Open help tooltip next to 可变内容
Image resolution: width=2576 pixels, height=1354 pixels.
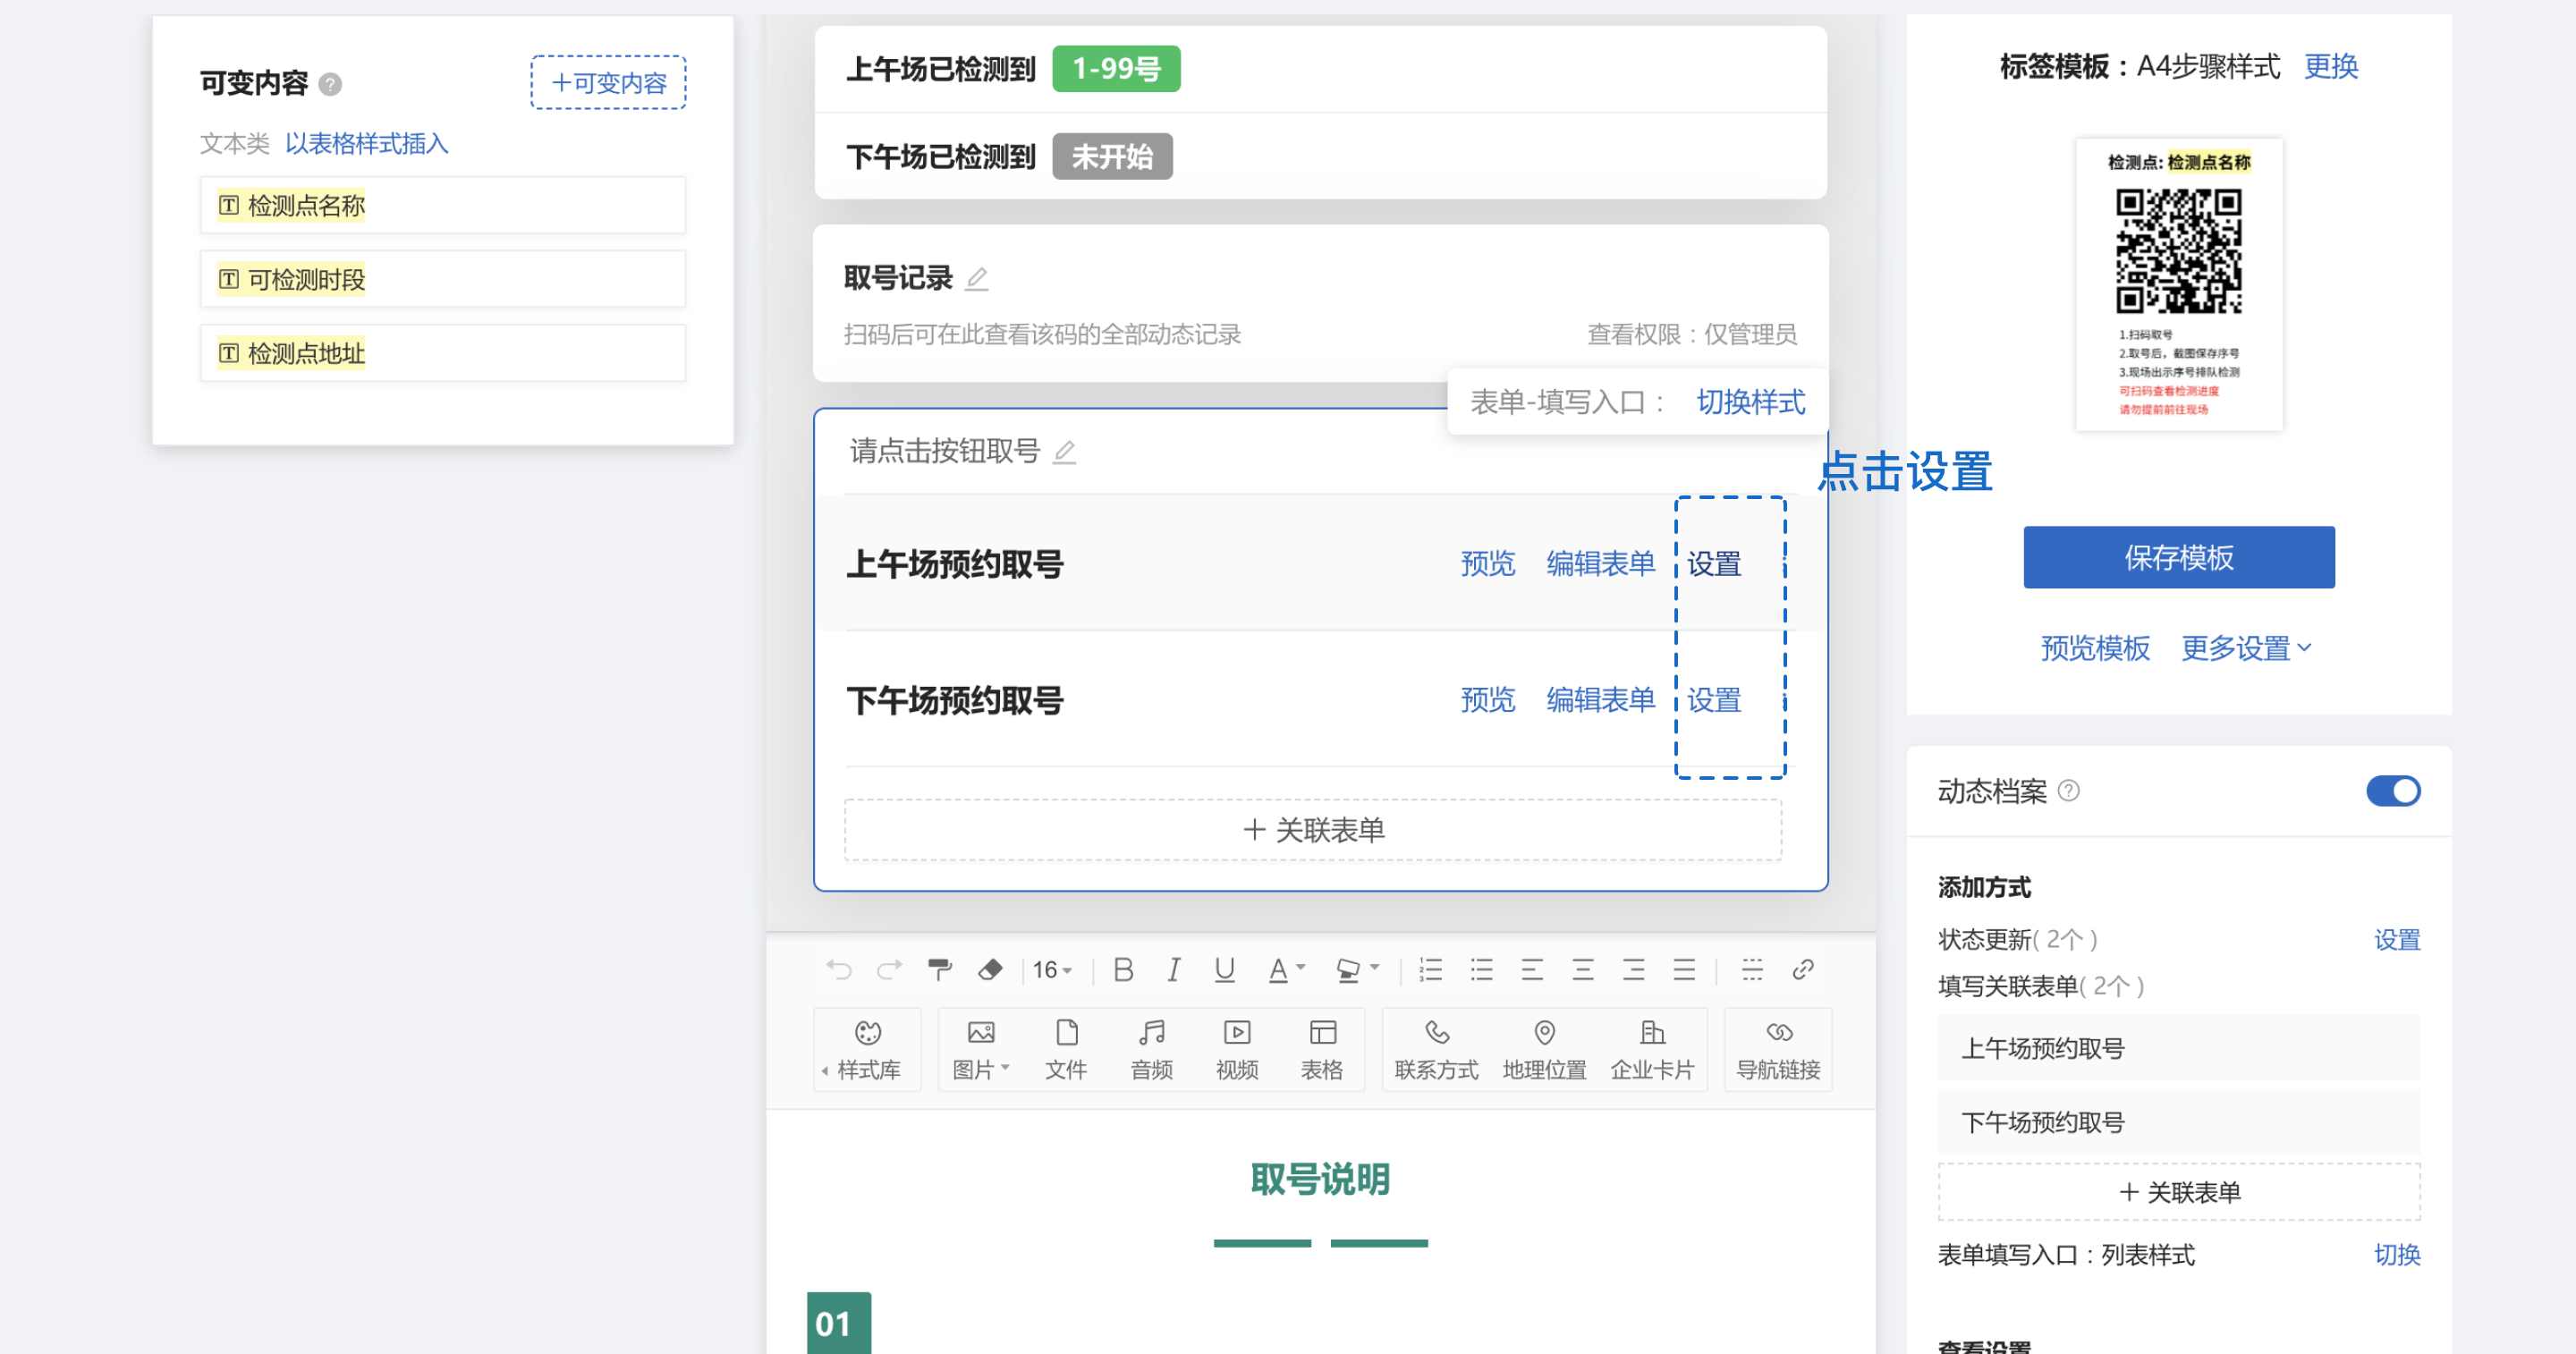(330, 84)
